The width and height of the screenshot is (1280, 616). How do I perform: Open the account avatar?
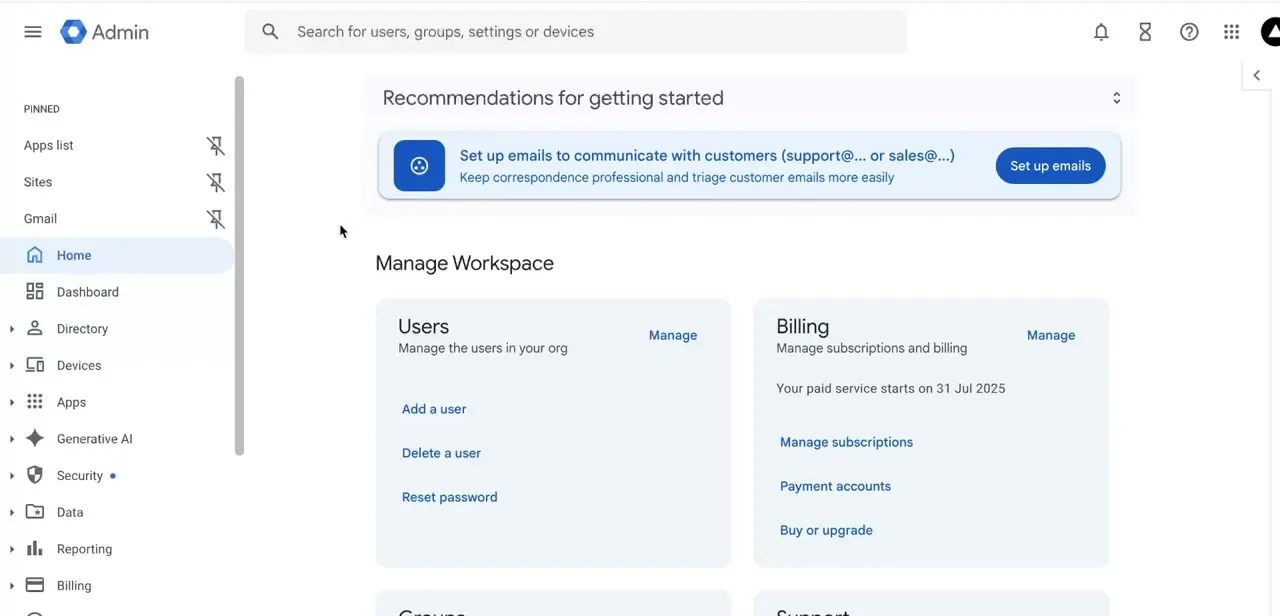pyautogui.click(x=1271, y=32)
